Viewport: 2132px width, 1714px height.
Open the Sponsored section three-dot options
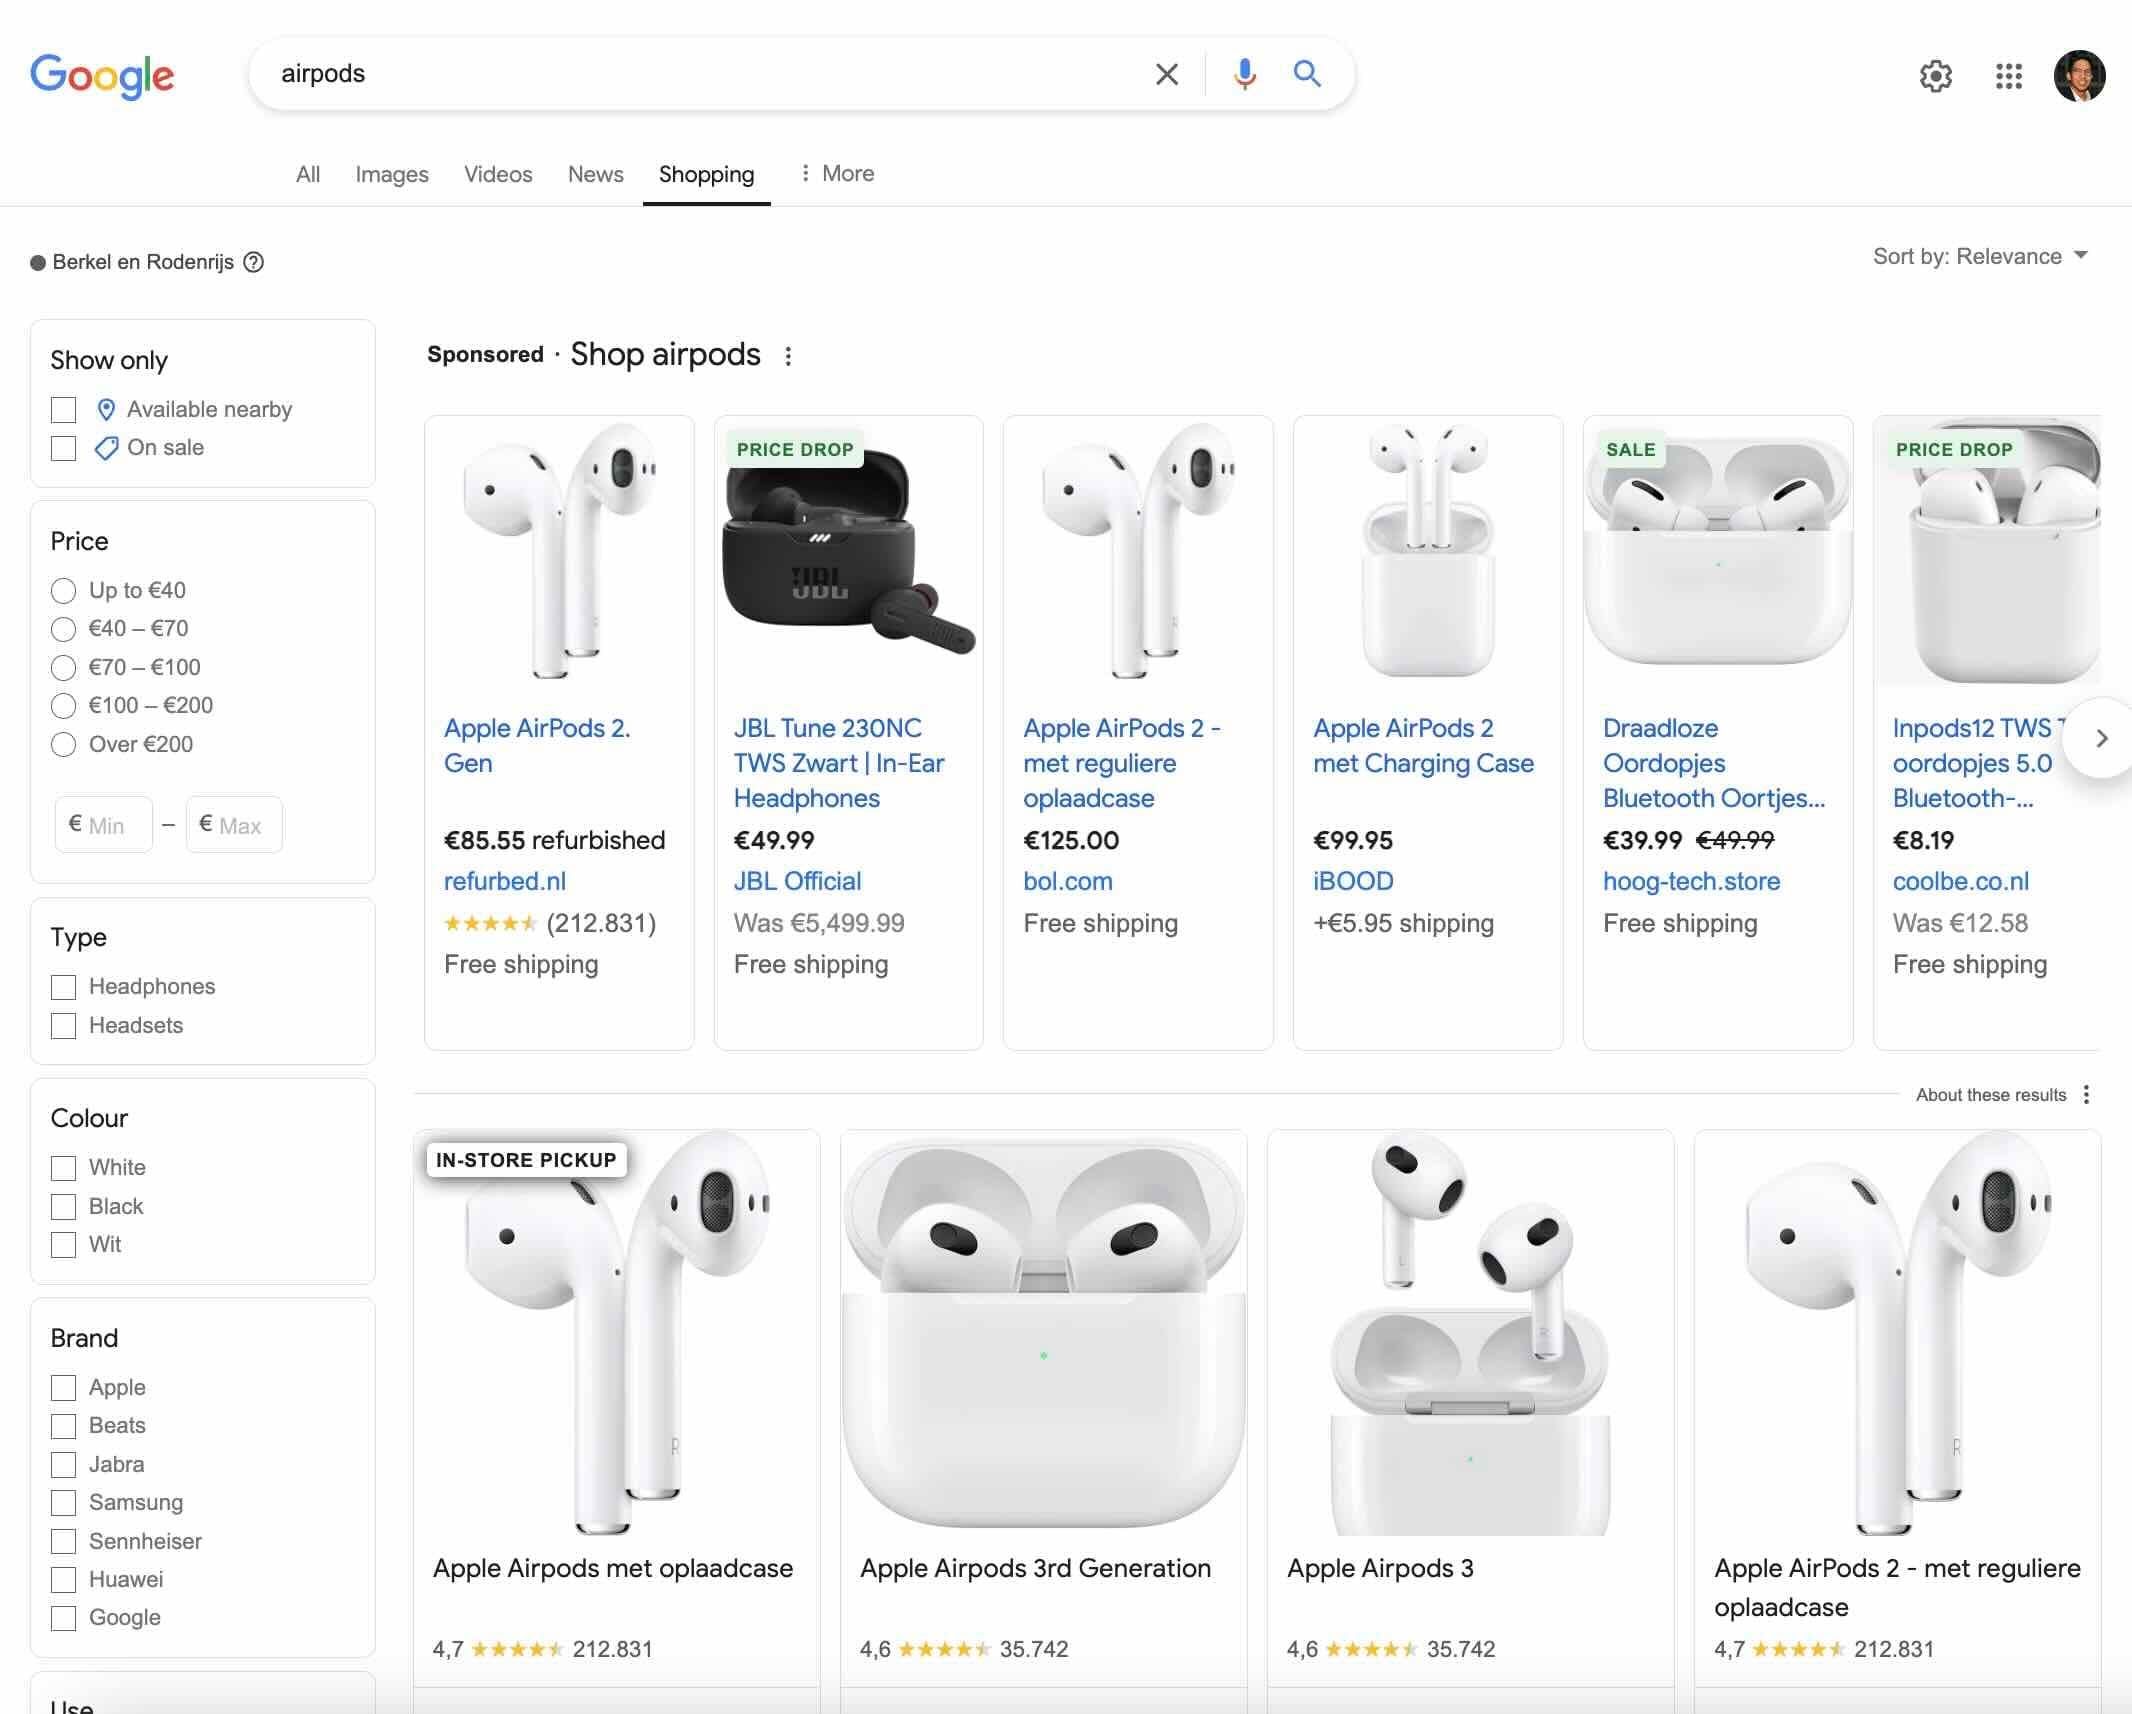tap(788, 356)
